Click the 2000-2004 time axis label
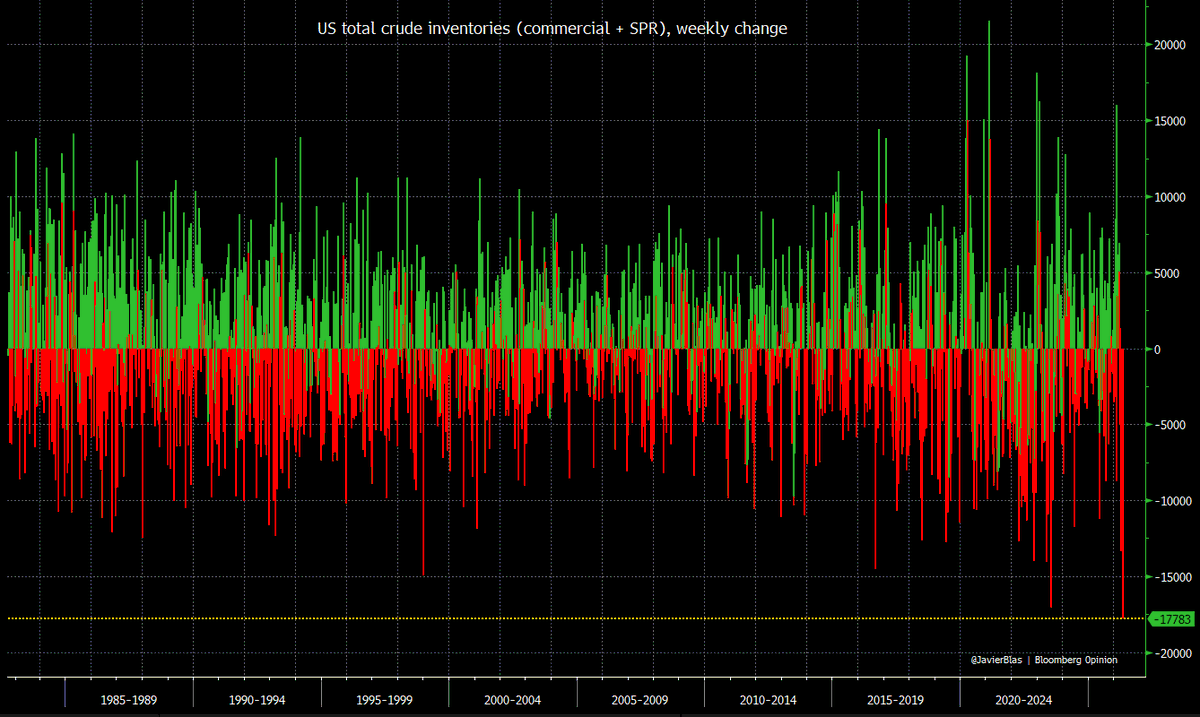1200x717 pixels. 513,700
